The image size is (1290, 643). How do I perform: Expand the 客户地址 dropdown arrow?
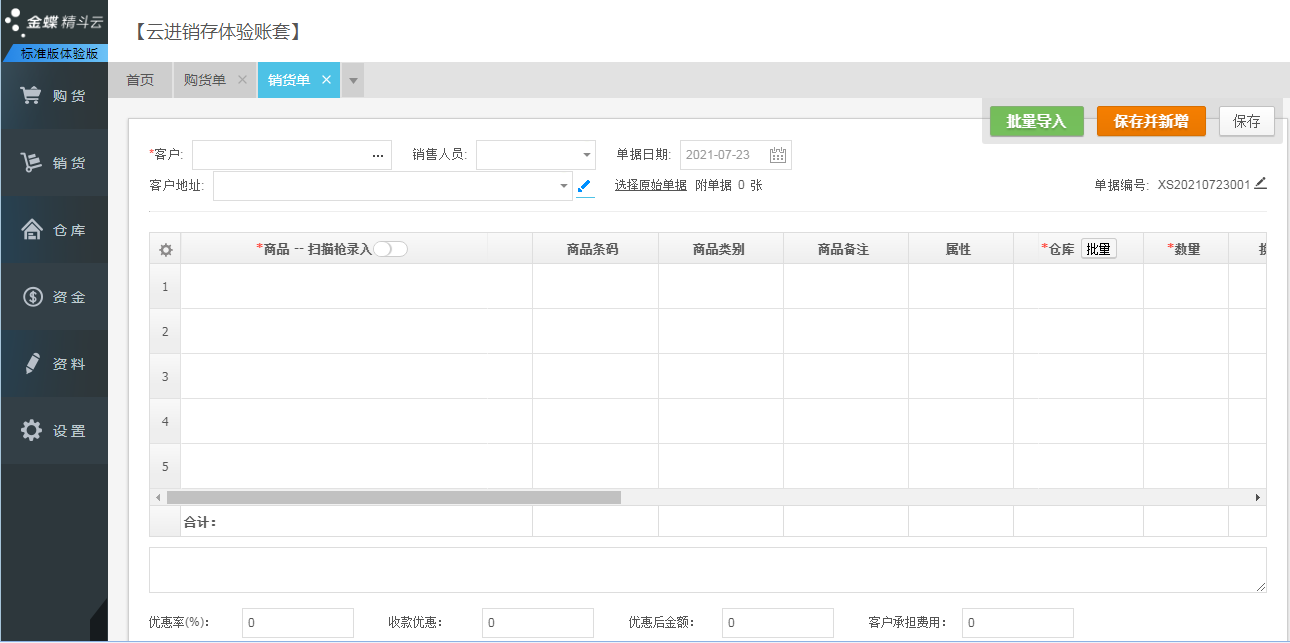click(563, 186)
